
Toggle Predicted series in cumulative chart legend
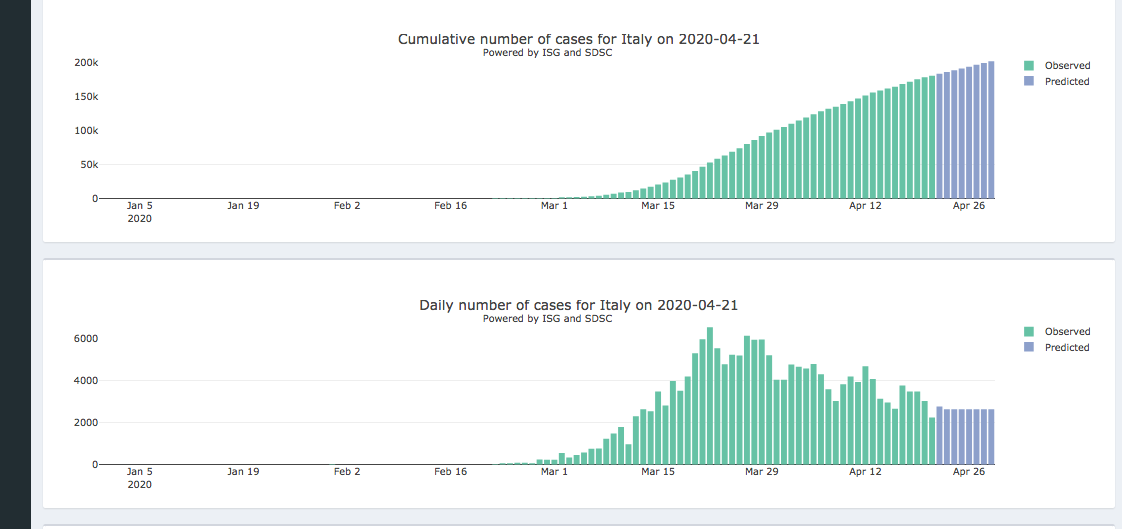click(x=1067, y=82)
